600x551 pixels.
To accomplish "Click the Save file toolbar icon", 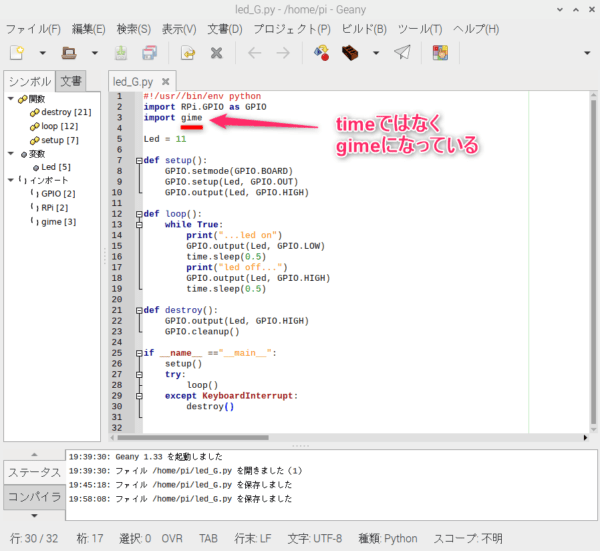I will (x=121, y=52).
